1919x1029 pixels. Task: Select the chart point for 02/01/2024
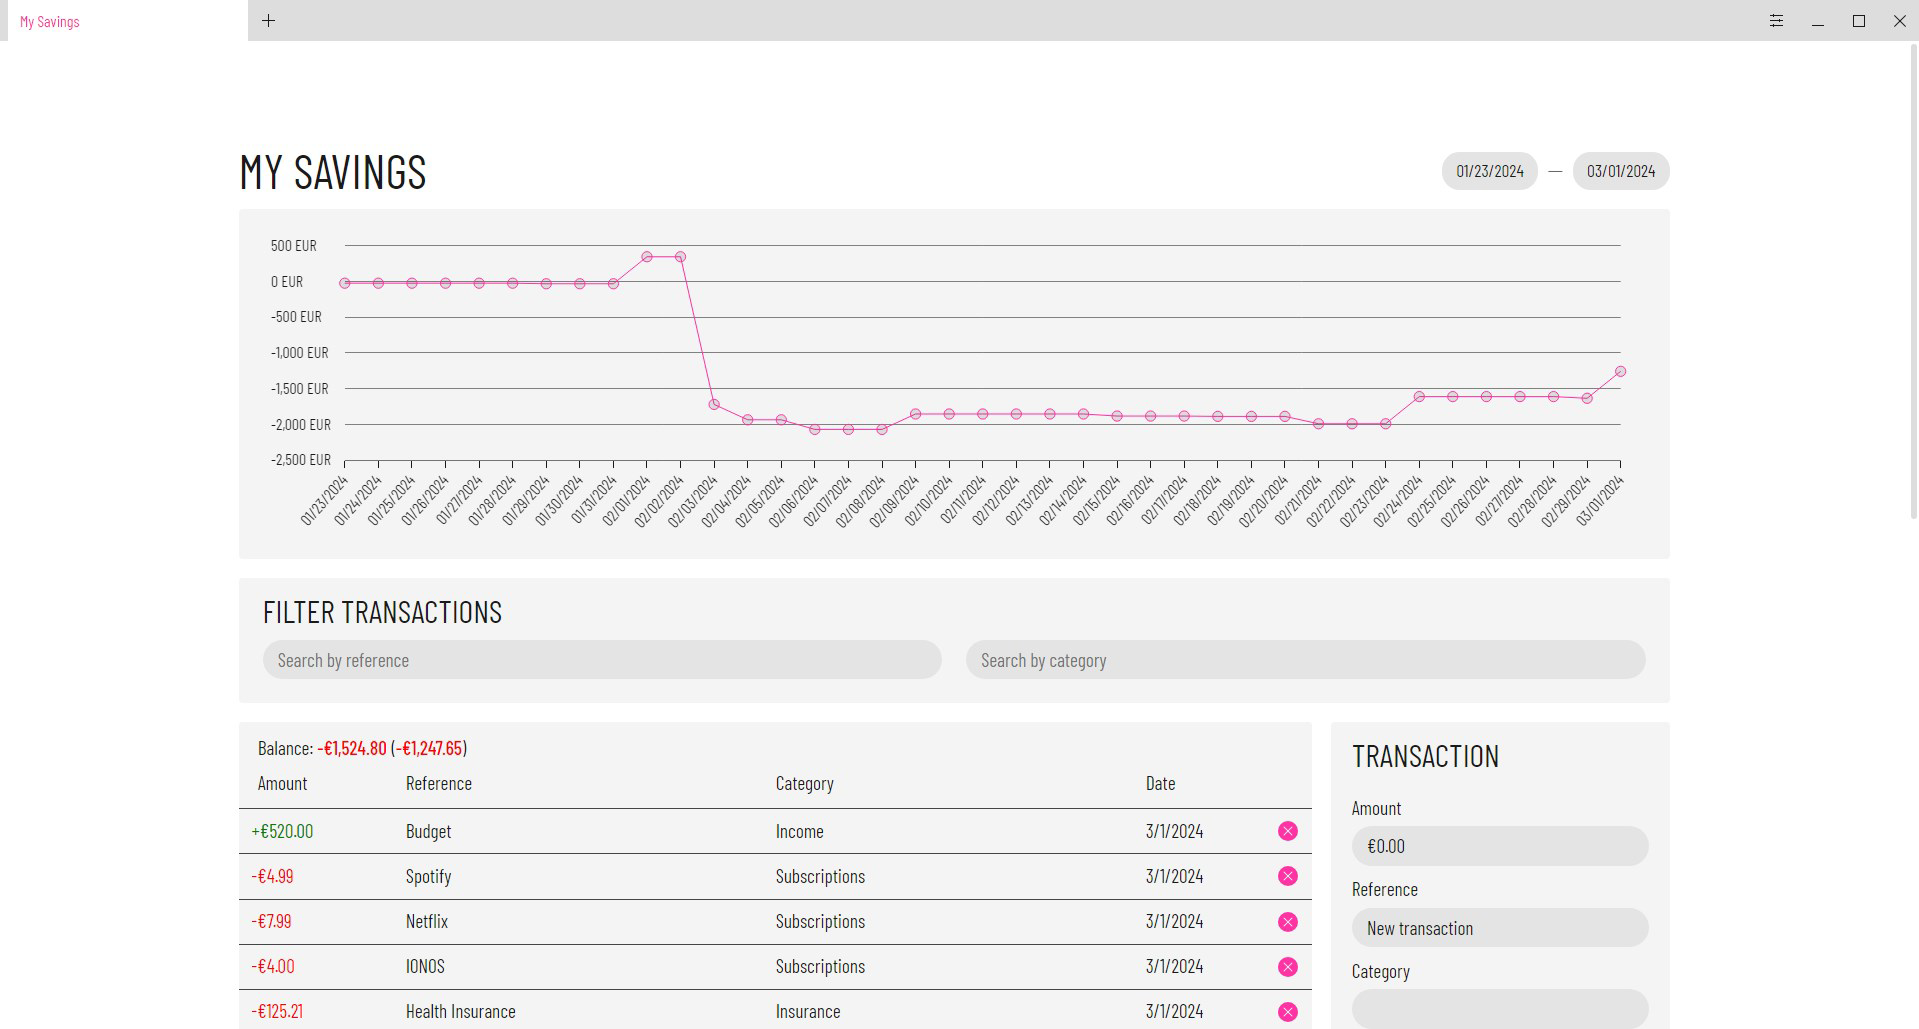(647, 257)
